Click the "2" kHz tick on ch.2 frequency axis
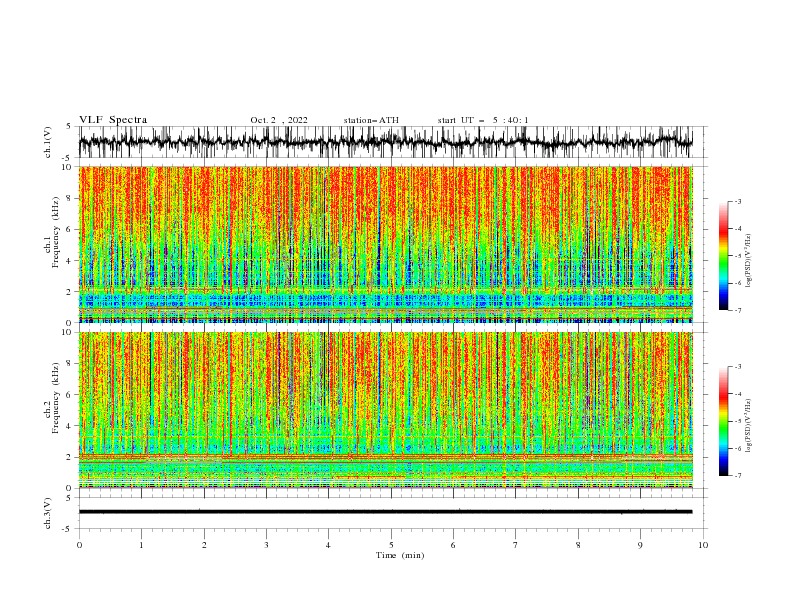Screen dimensions: 792x612 point(70,457)
